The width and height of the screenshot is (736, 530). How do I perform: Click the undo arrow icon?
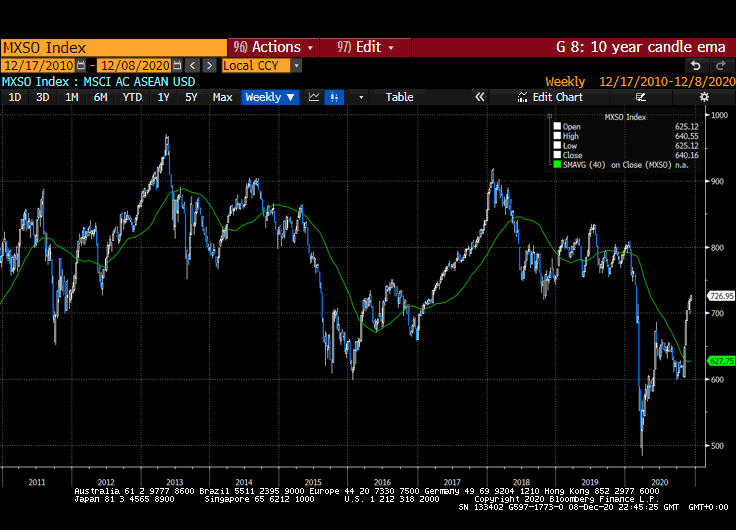pos(694,65)
